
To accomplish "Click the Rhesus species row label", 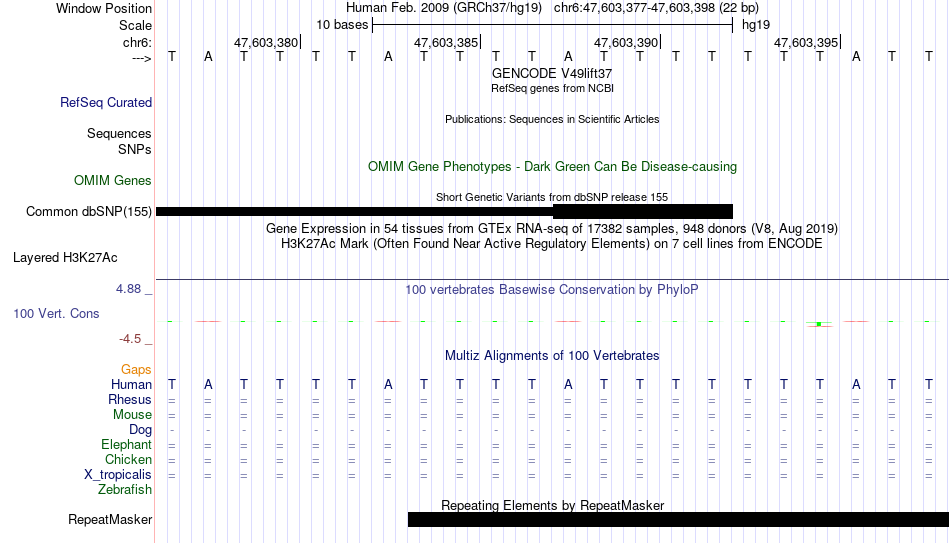I will pos(130,400).
